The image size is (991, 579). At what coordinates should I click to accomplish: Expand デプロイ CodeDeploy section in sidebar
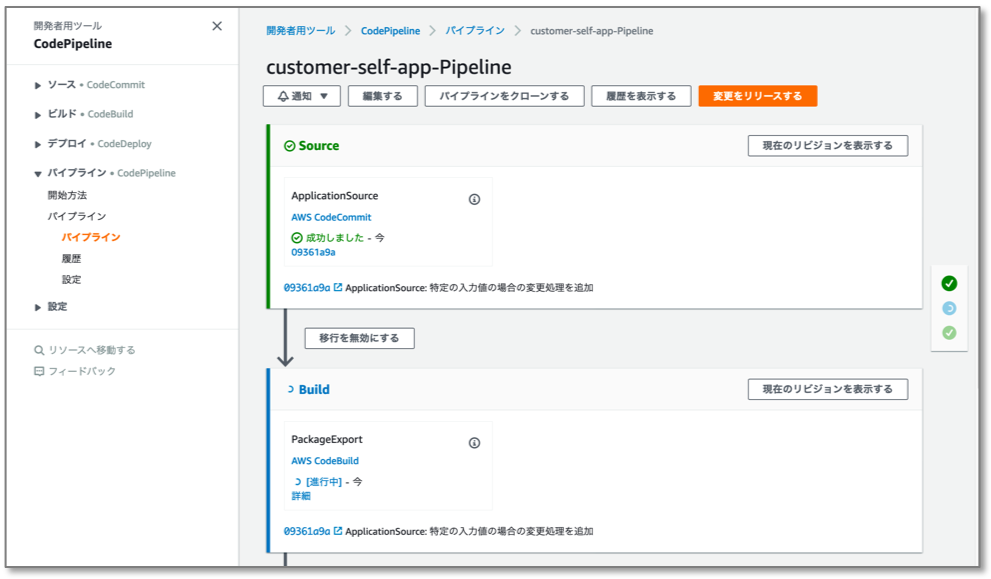pos(38,144)
